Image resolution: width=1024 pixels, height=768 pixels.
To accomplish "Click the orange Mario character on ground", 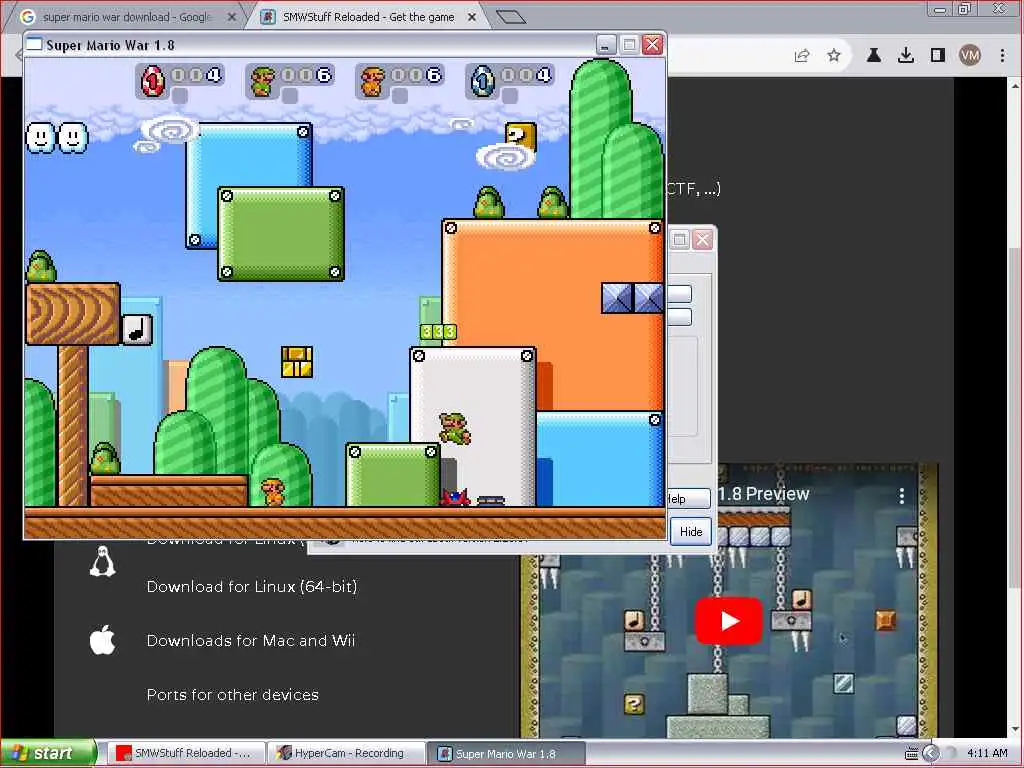I will point(273,492).
